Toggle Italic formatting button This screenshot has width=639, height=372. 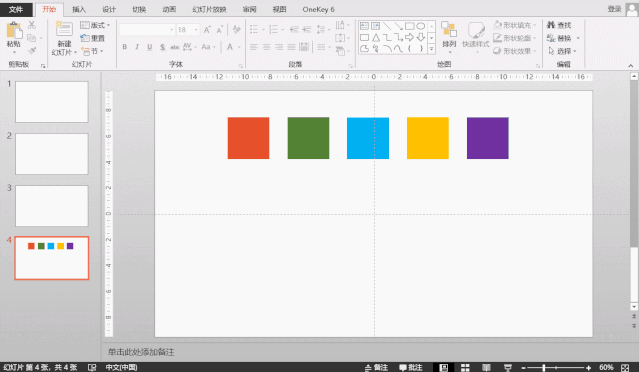coord(137,47)
